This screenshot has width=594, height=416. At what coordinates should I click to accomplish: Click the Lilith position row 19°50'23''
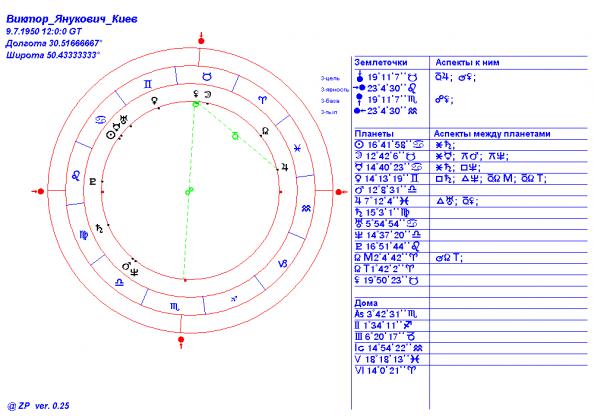coord(386,280)
